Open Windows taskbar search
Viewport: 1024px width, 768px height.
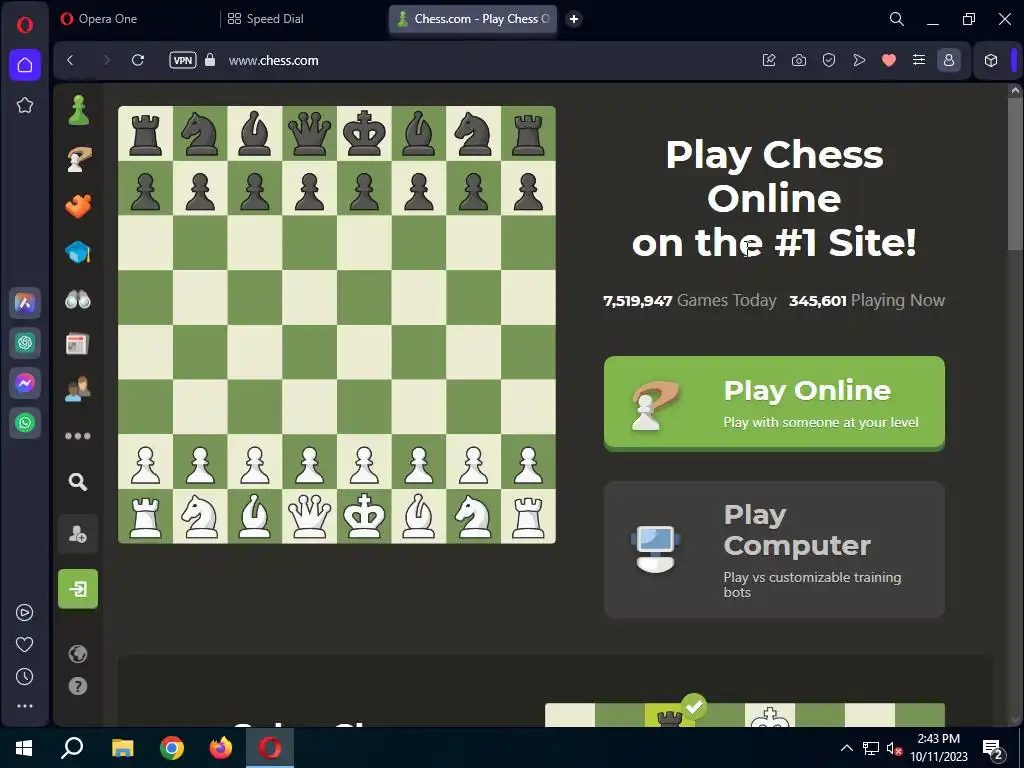coord(72,748)
